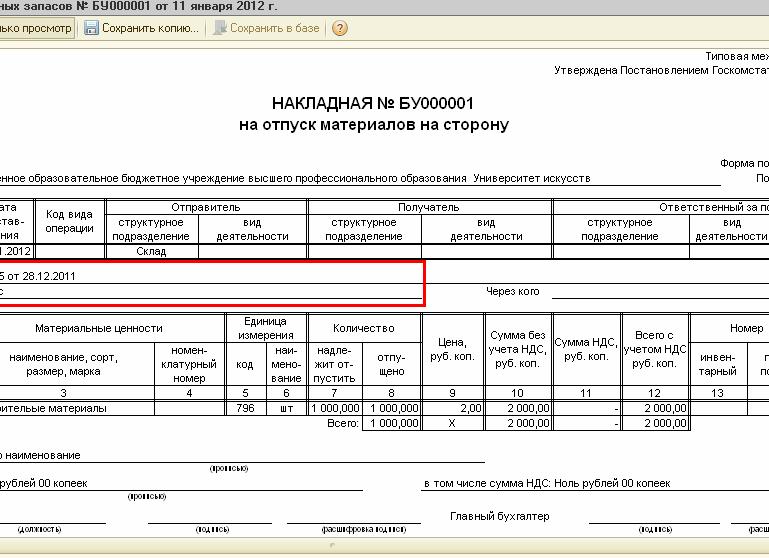Click item row 2 000,00 in column 10
The image size is (769, 558).
(x=518, y=408)
